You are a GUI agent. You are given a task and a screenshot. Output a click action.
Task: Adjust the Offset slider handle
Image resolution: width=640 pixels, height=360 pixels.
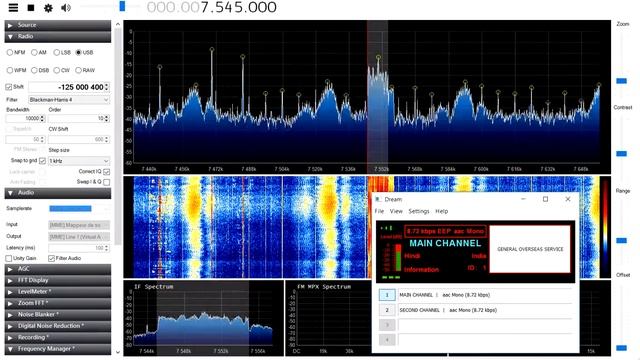click(622, 348)
